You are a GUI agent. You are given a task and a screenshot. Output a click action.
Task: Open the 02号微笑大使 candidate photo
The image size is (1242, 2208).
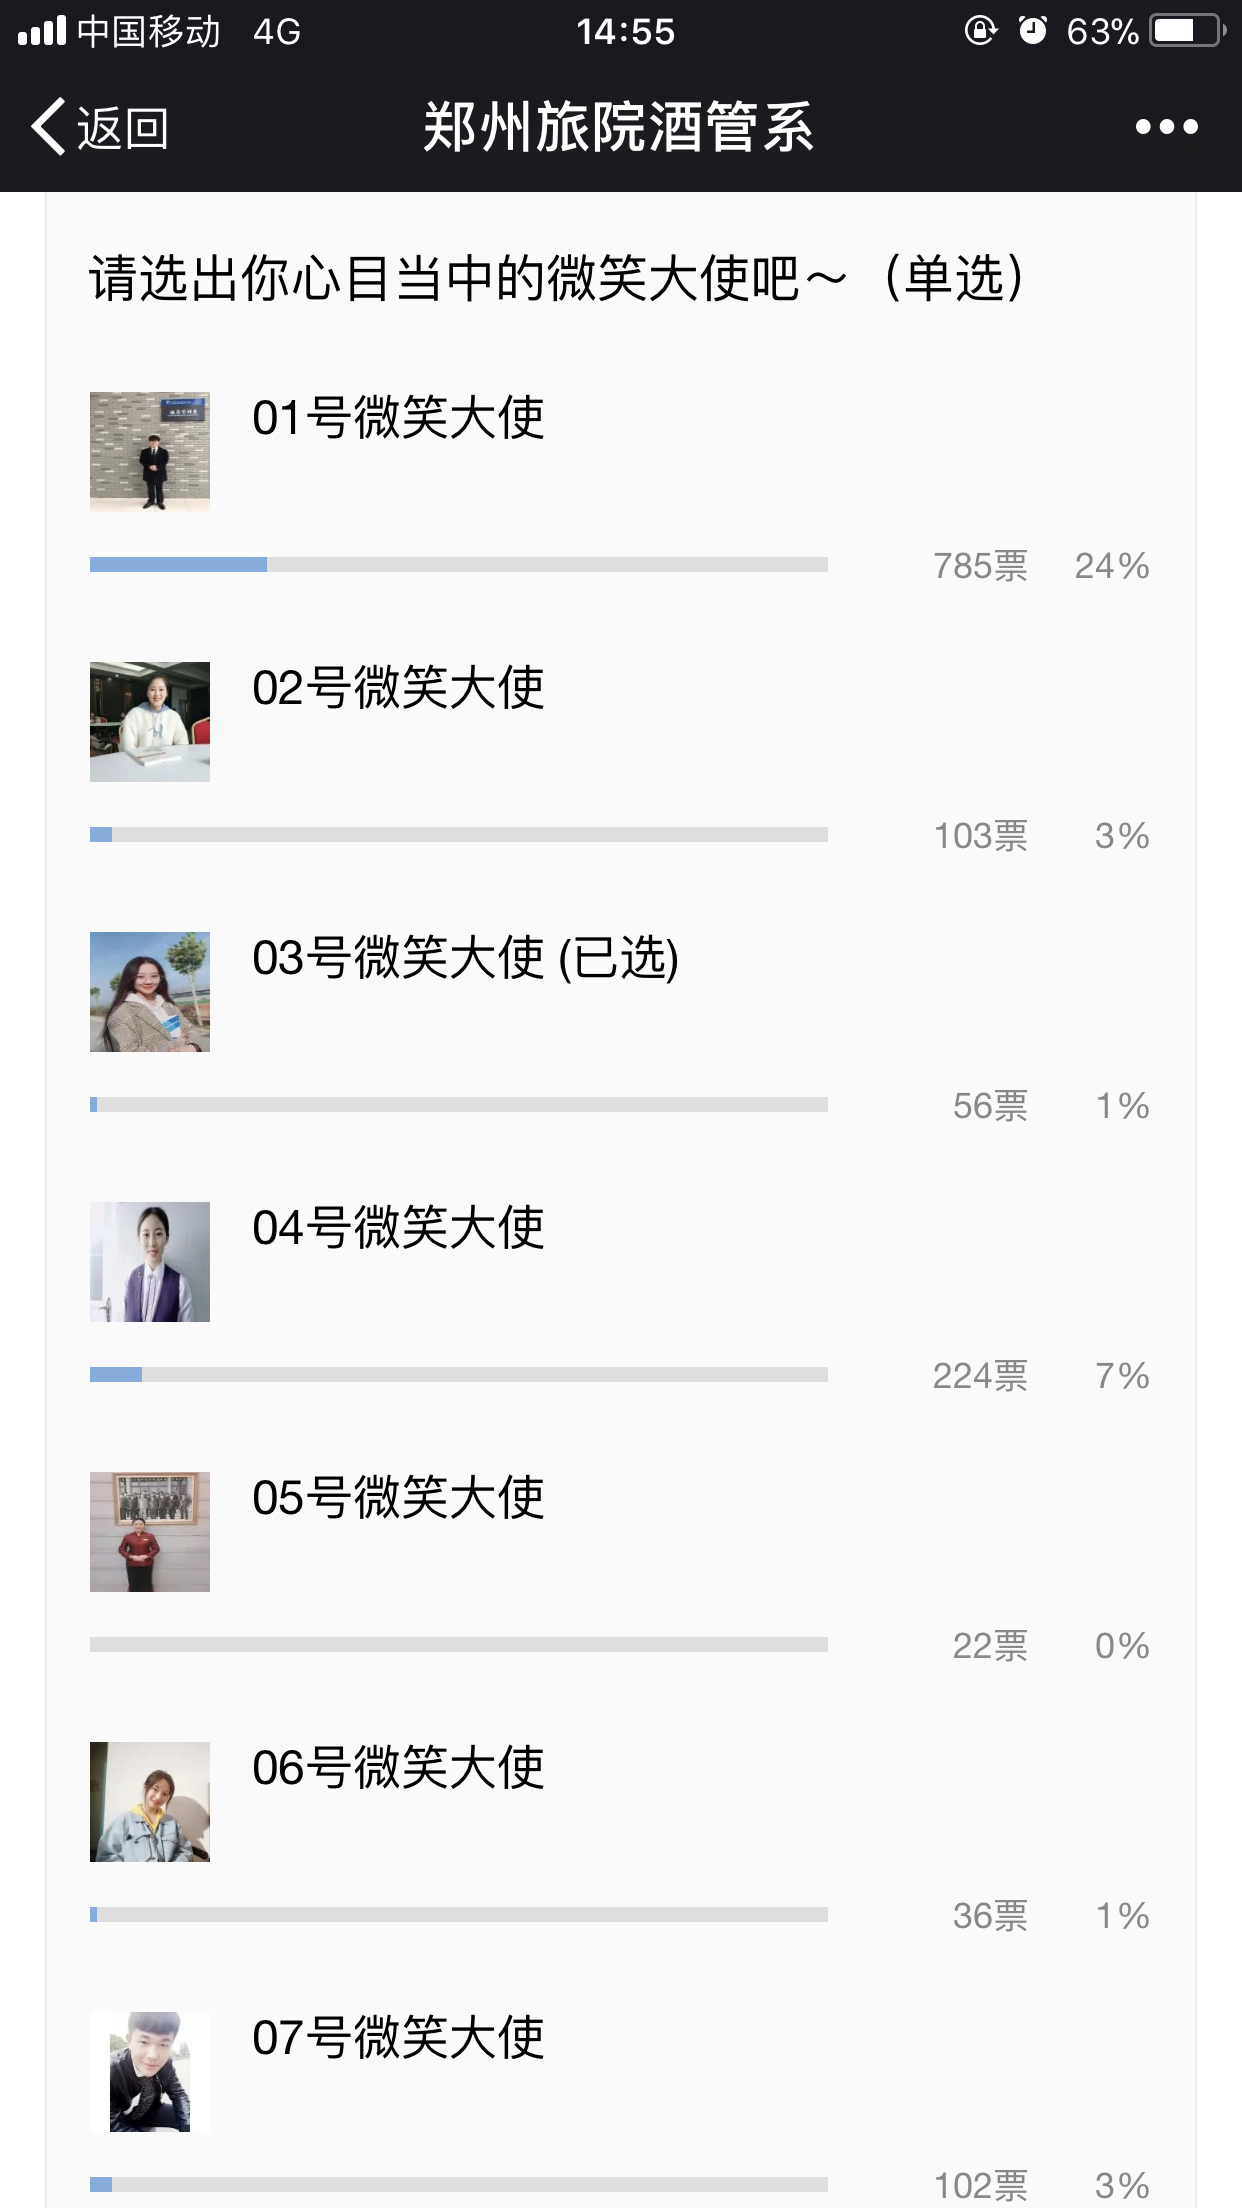150,721
